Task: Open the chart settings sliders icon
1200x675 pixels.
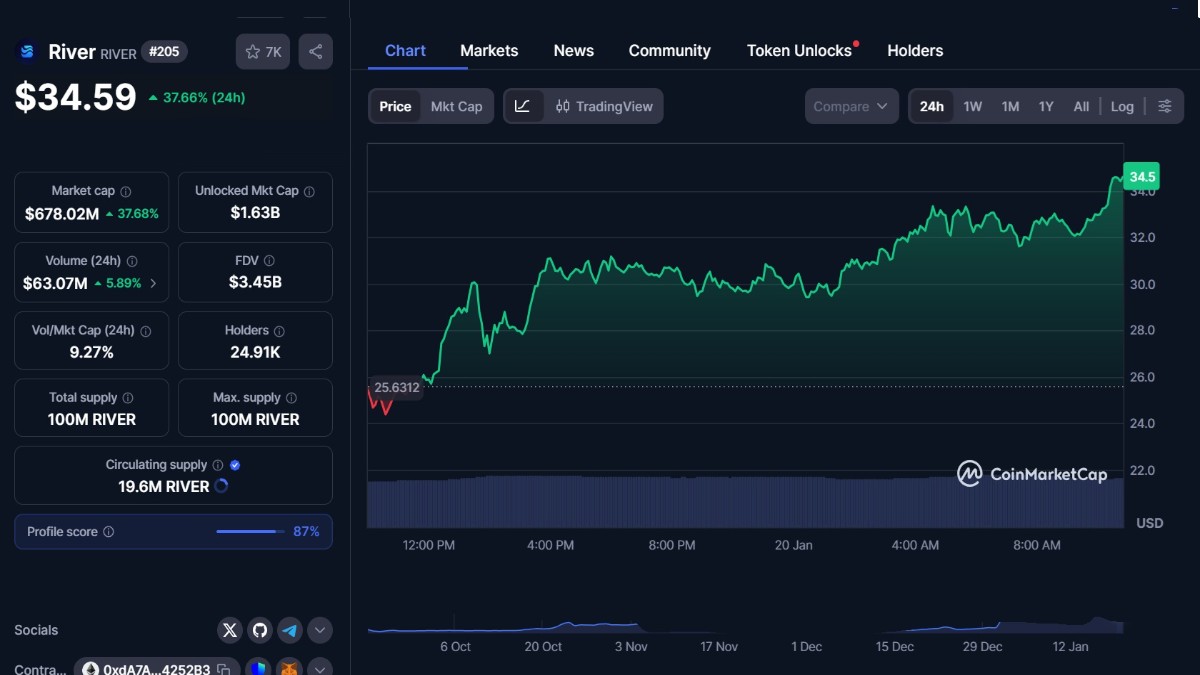Action: tap(1164, 106)
